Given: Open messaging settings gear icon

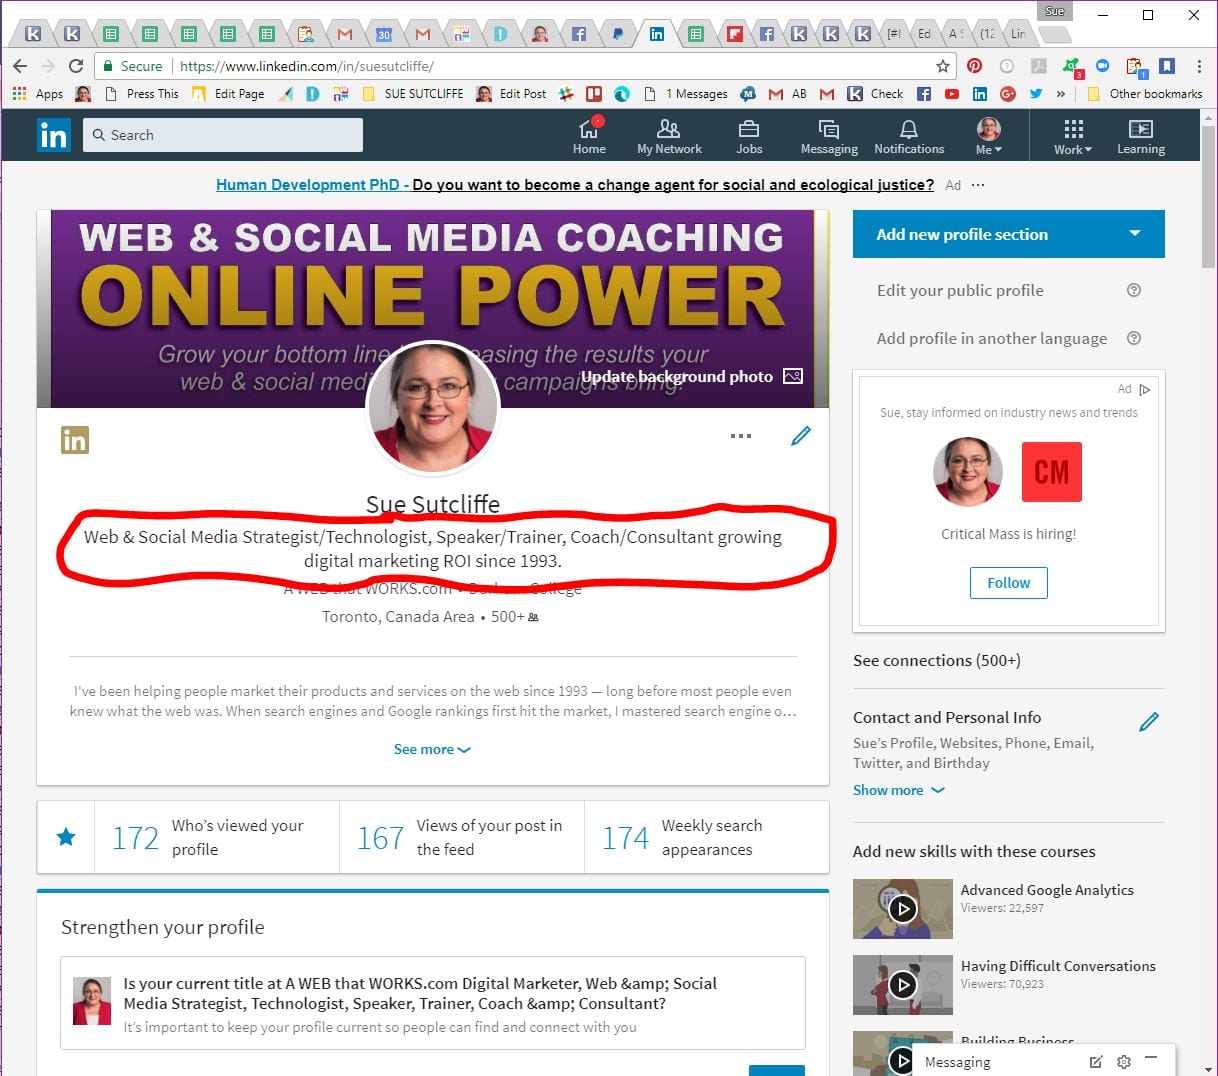Looking at the screenshot, I should click(1123, 1062).
